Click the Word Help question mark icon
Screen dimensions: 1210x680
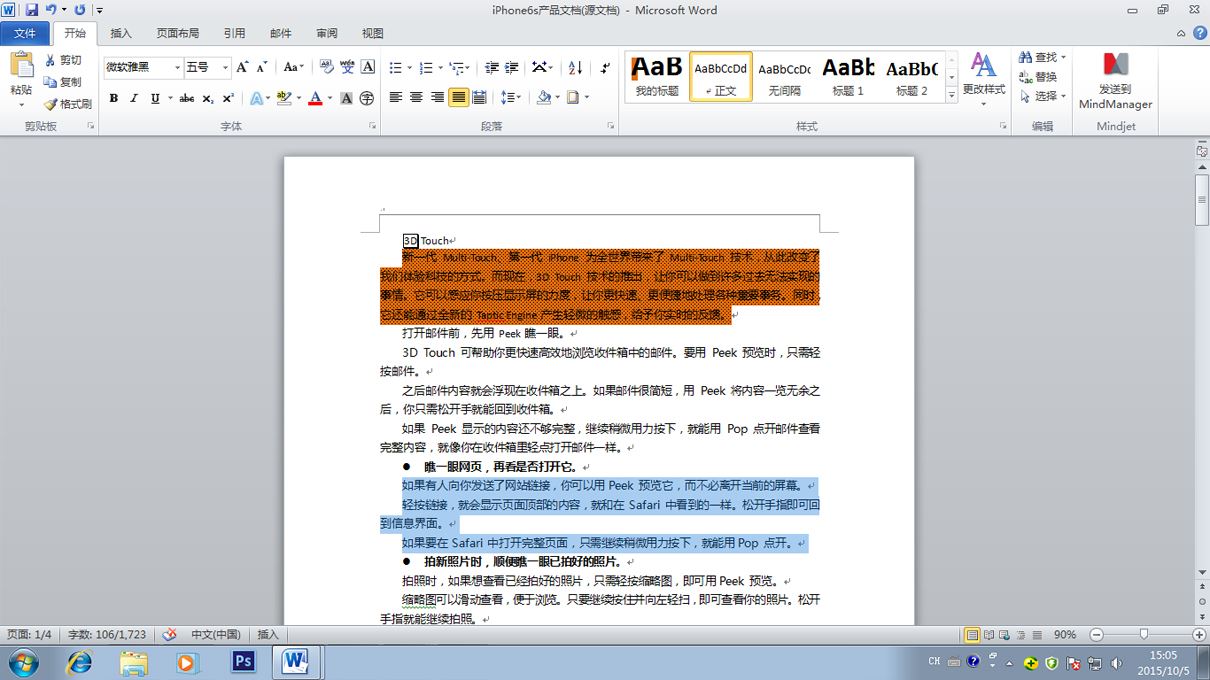pos(1199,33)
